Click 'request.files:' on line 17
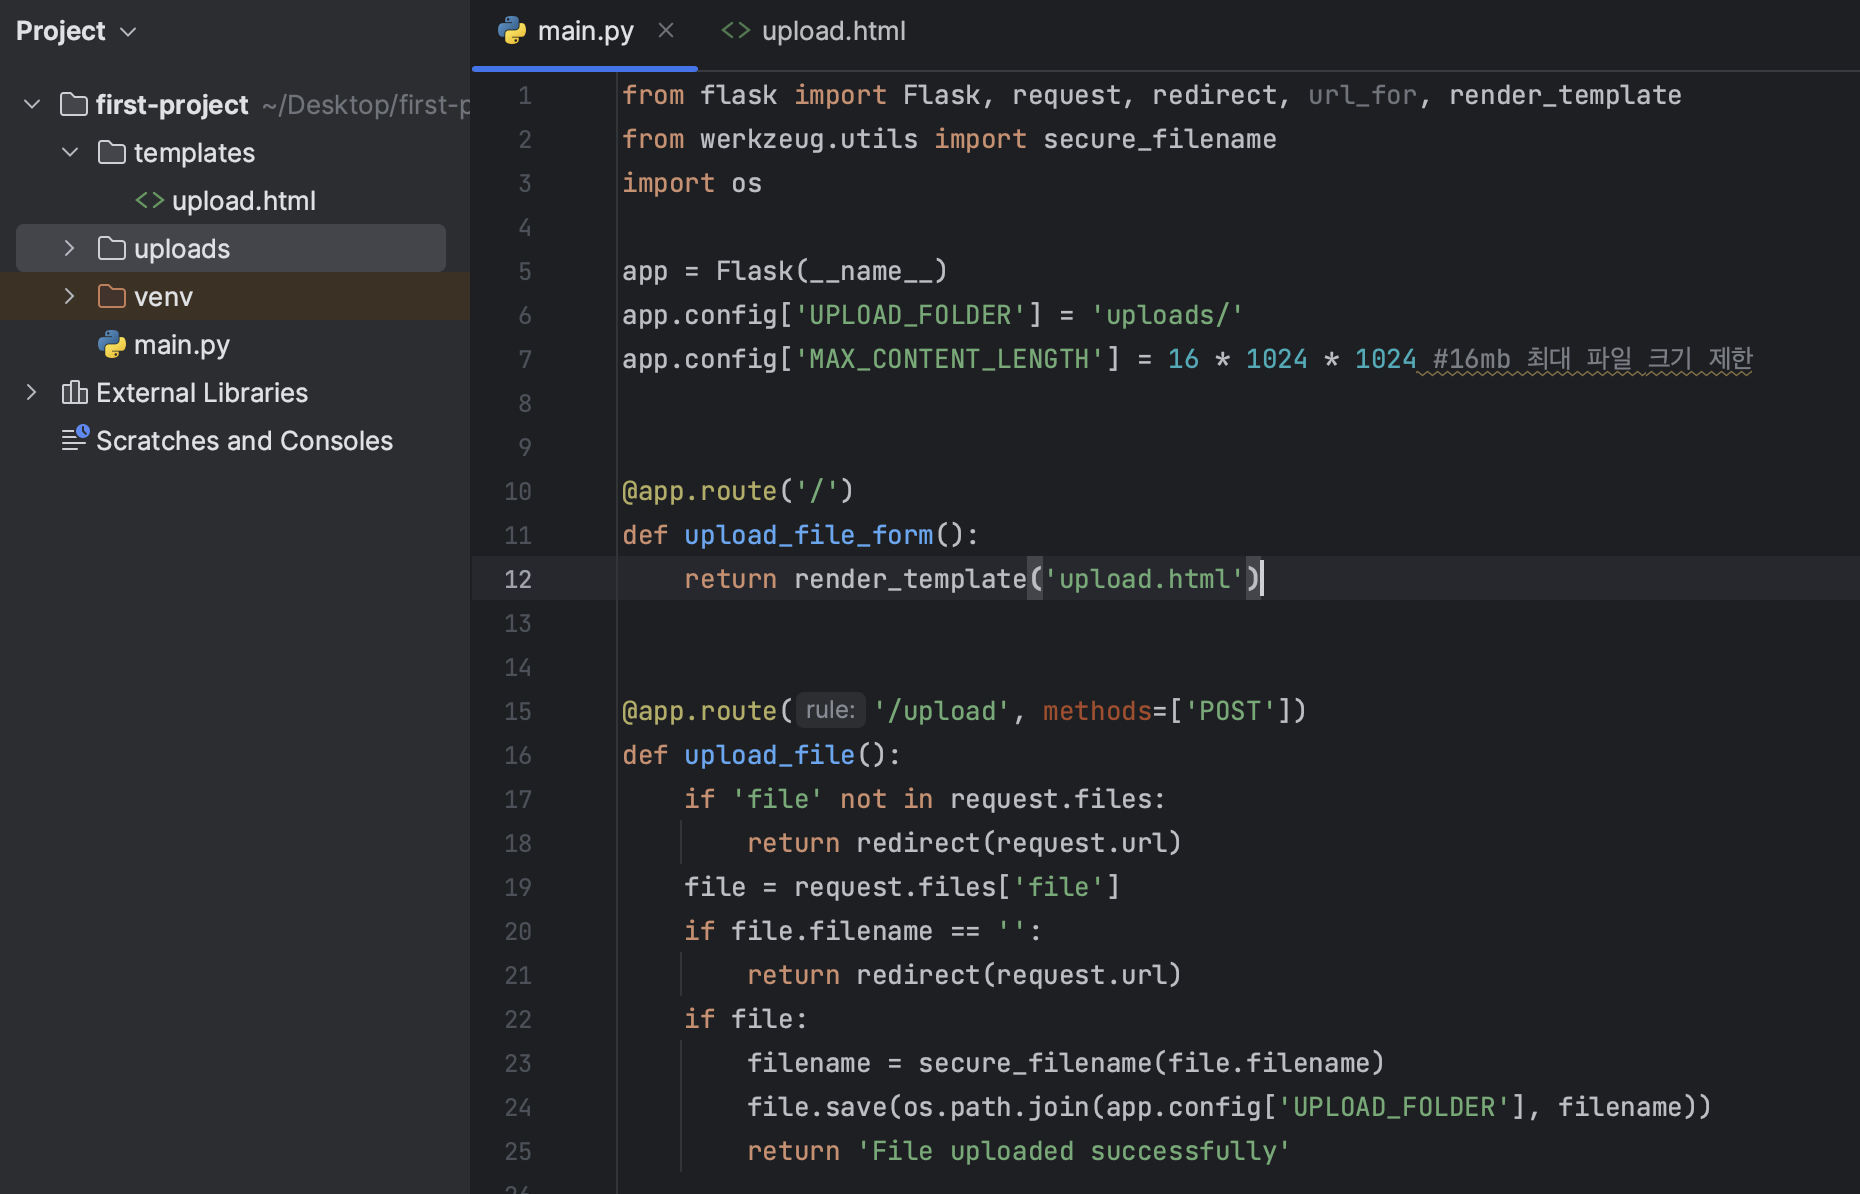Viewport: 1860px width, 1194px height. pos(1058,799)
